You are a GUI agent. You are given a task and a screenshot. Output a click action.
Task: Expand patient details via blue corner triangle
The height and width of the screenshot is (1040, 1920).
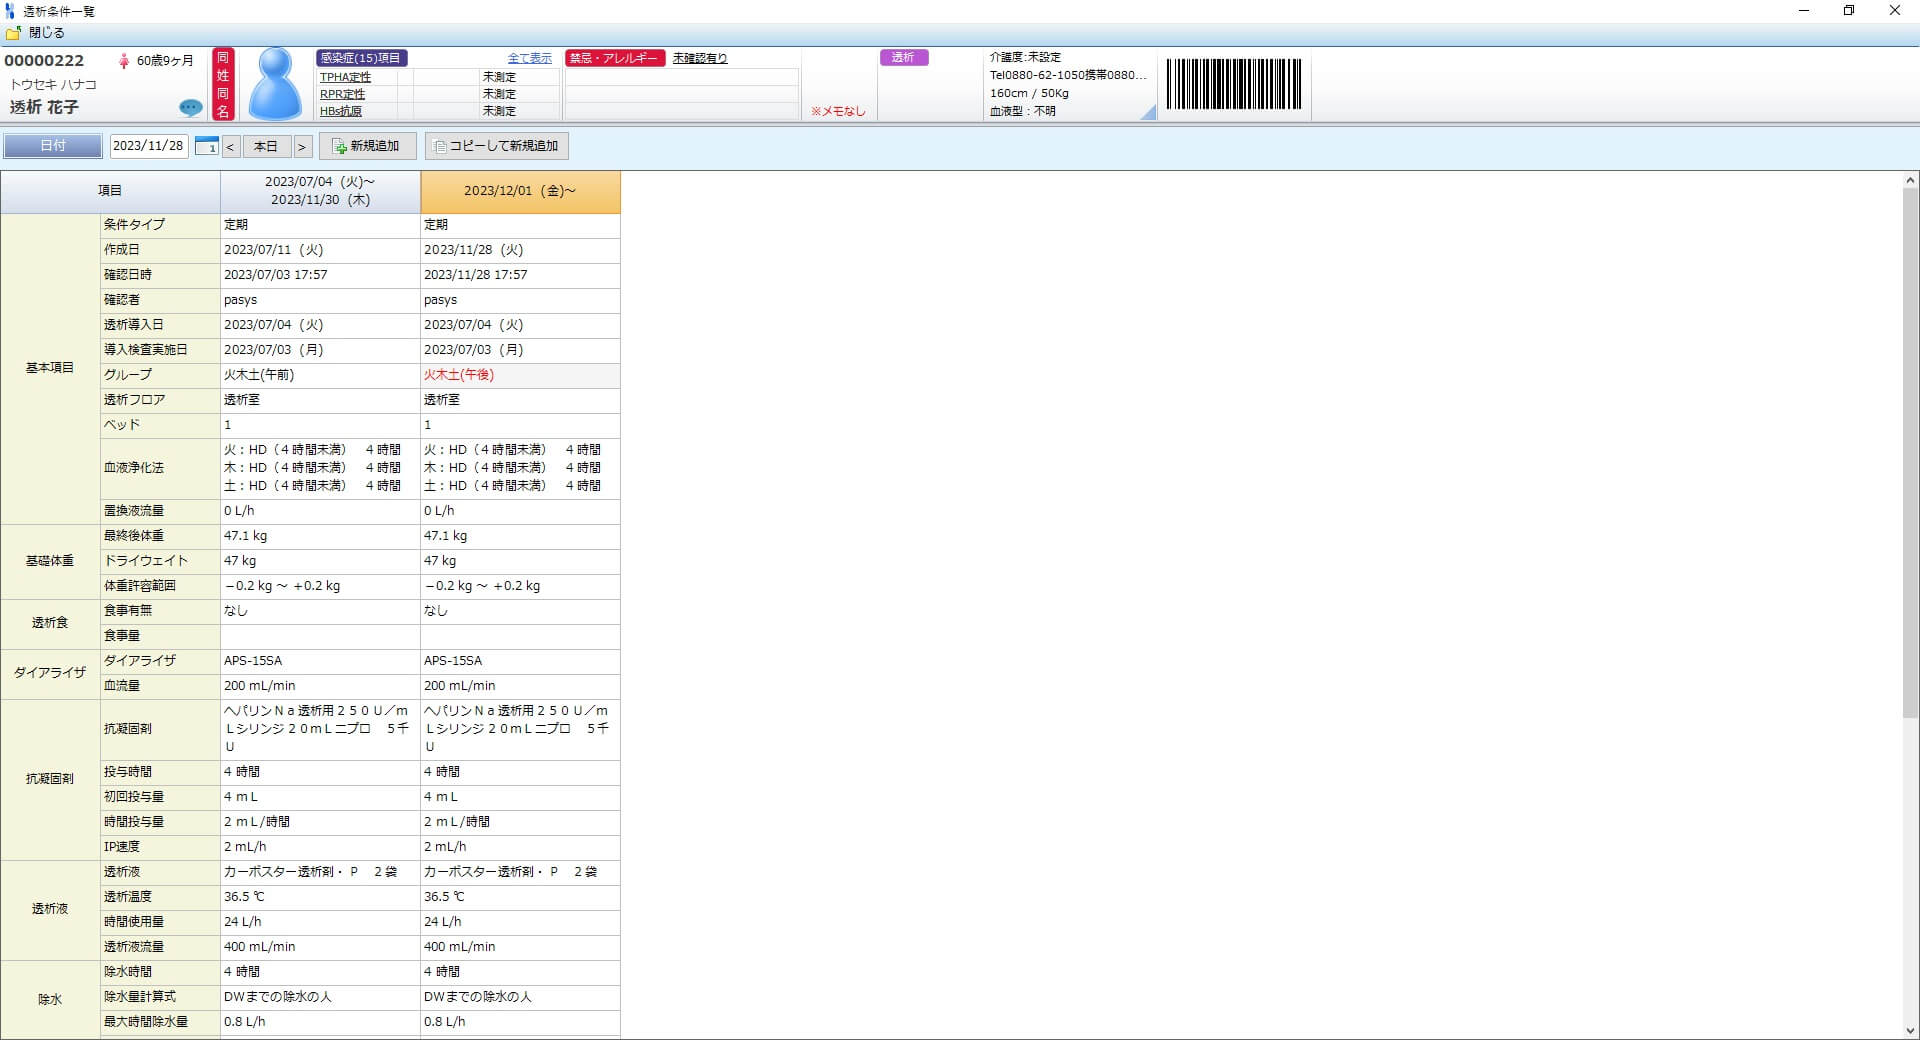(1148, 113)
